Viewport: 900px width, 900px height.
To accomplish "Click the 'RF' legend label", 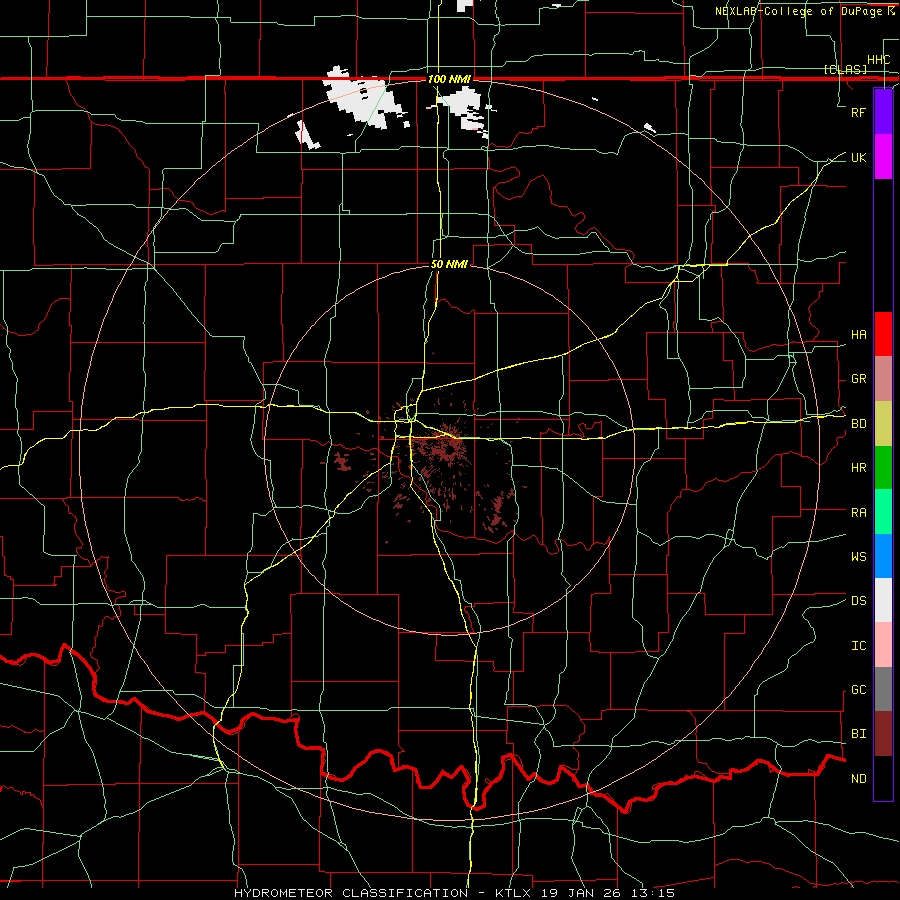I will pos(858,112).
